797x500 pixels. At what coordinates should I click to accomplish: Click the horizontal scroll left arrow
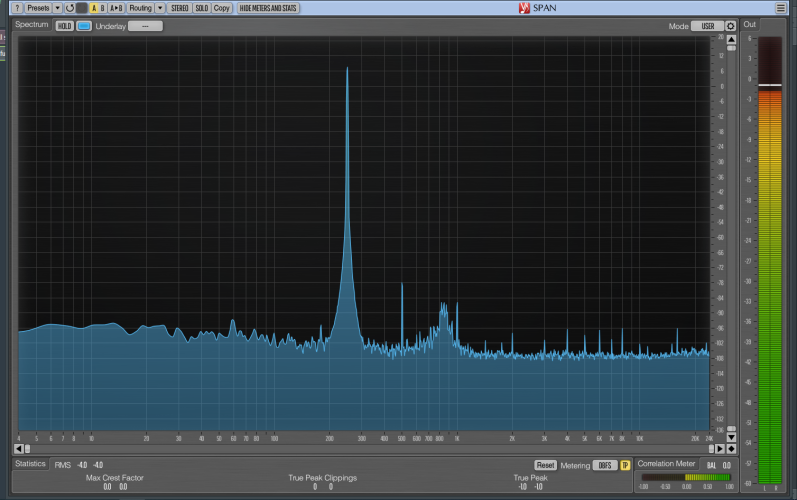point(19,449)
